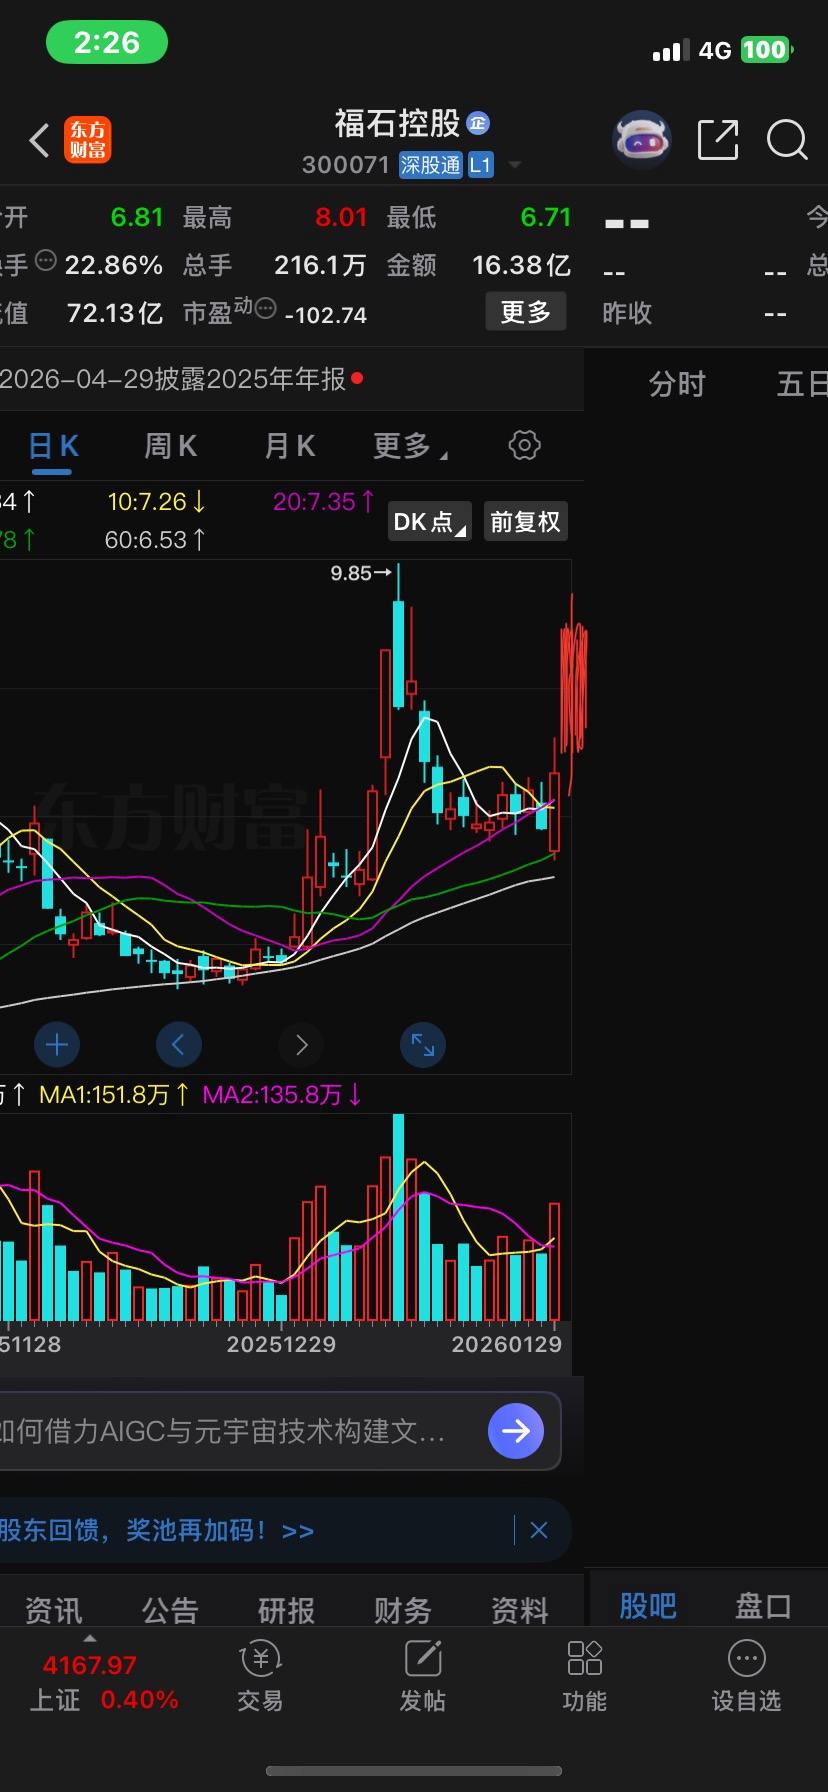Open chart settings gear icon
828x1792 pixels.
525,445
